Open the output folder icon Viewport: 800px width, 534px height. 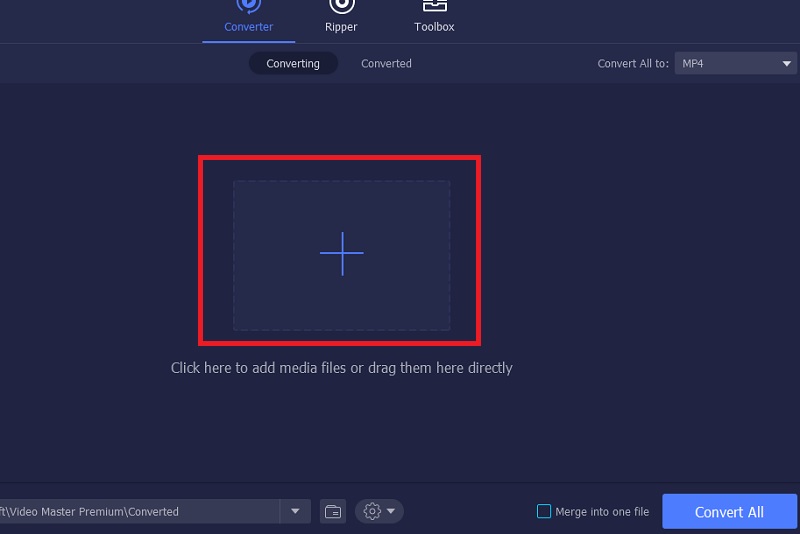tap(333, 511)
